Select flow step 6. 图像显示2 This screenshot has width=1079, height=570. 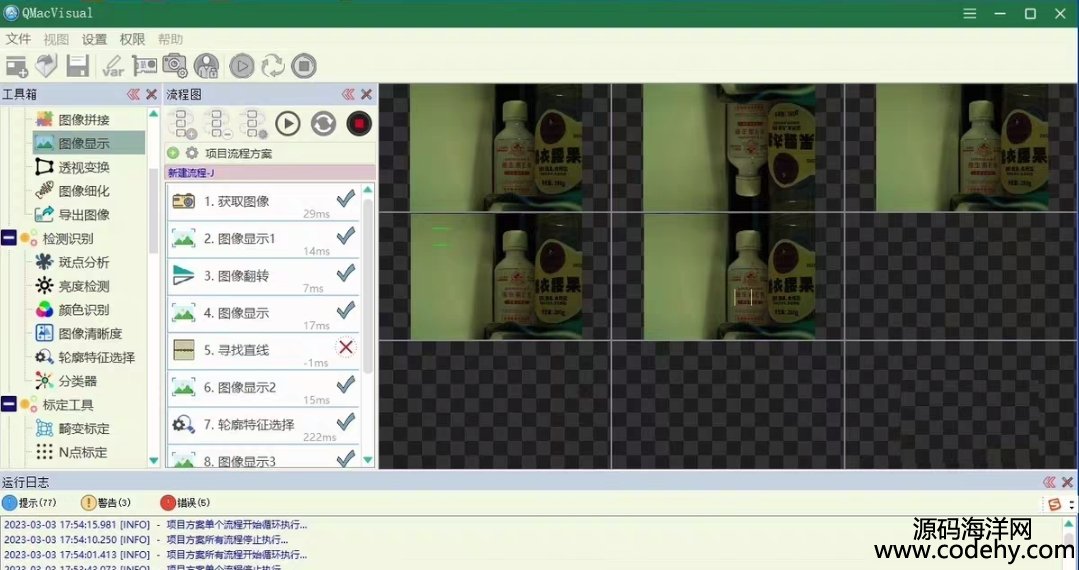(263, 388)
